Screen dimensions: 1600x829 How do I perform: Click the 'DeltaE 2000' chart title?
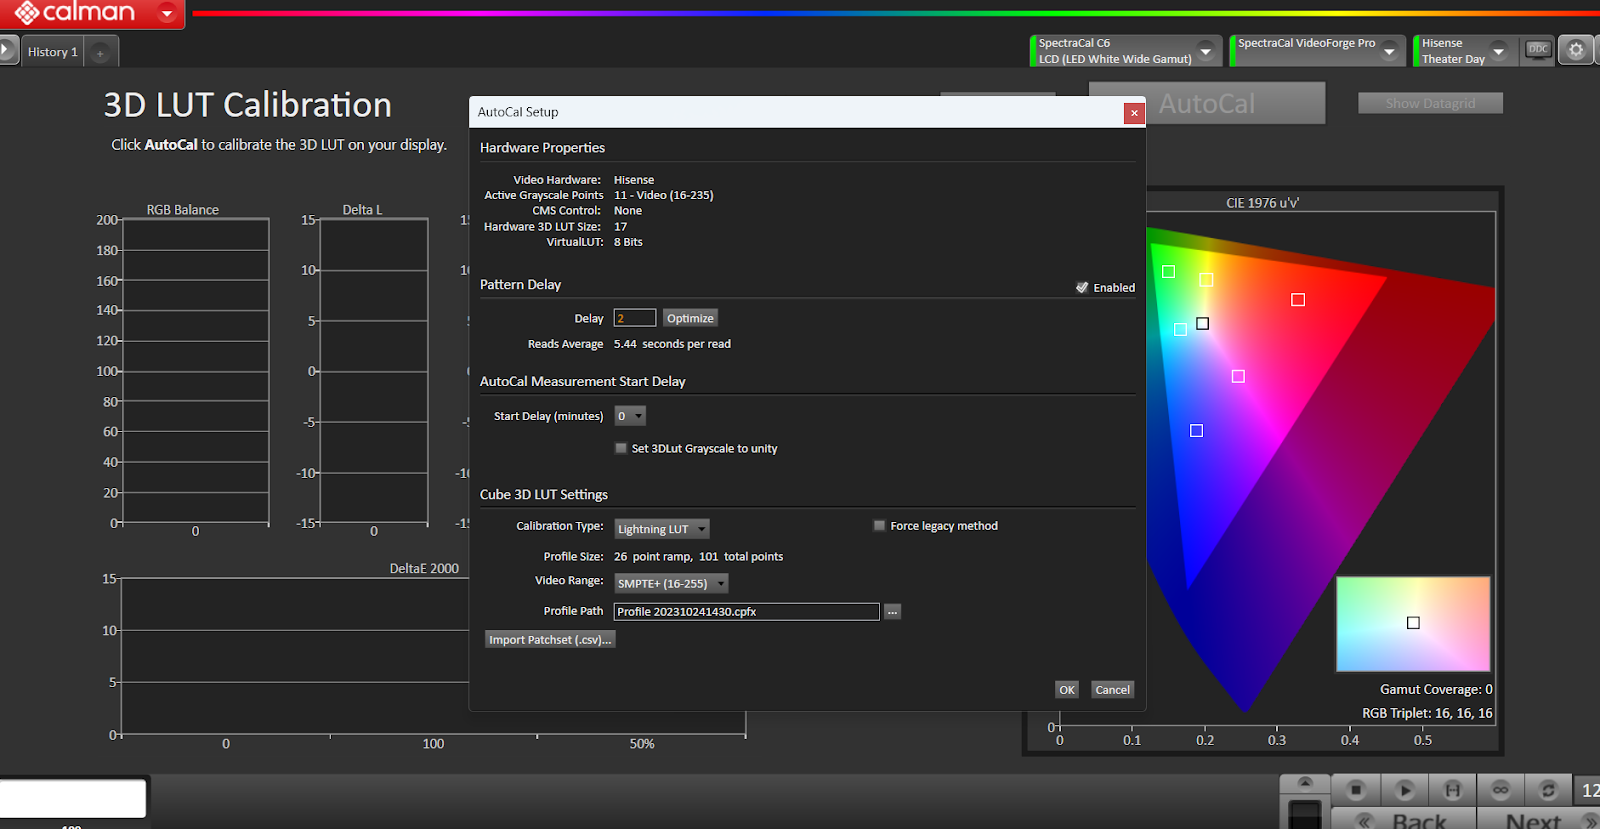424,568
